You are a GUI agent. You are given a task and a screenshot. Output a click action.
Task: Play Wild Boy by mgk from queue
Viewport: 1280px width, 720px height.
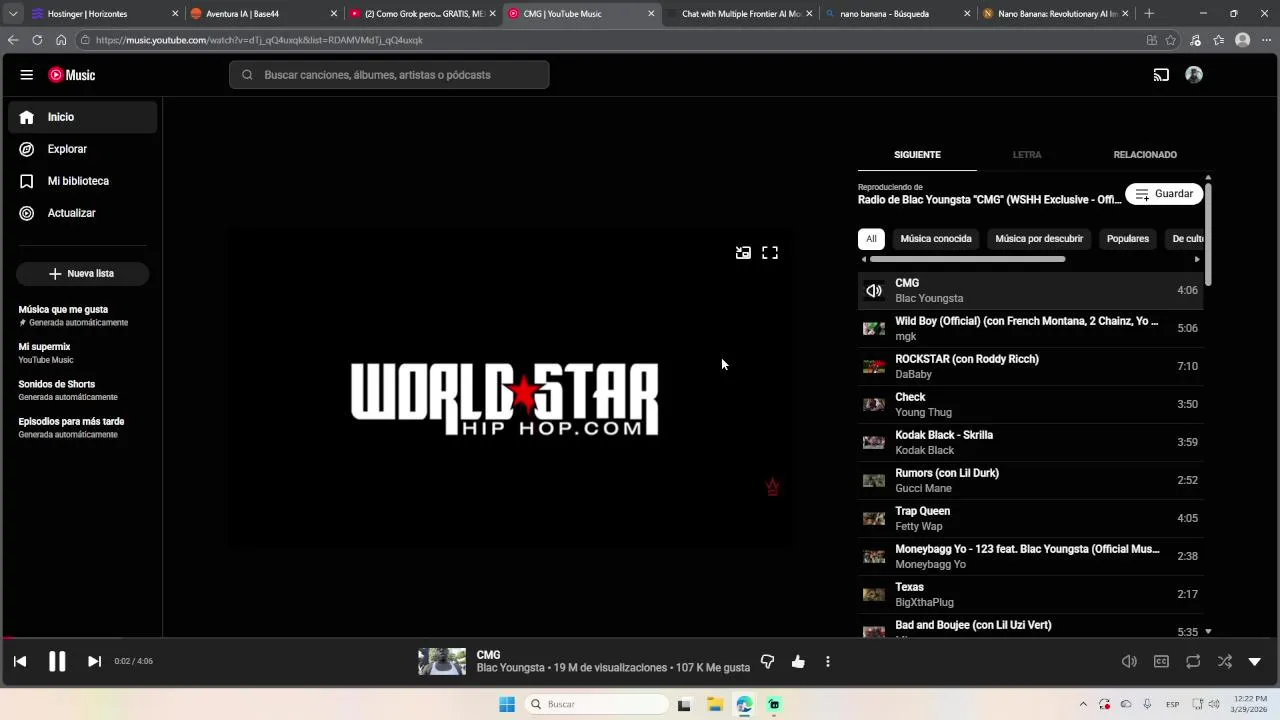tap(1030, 328)
